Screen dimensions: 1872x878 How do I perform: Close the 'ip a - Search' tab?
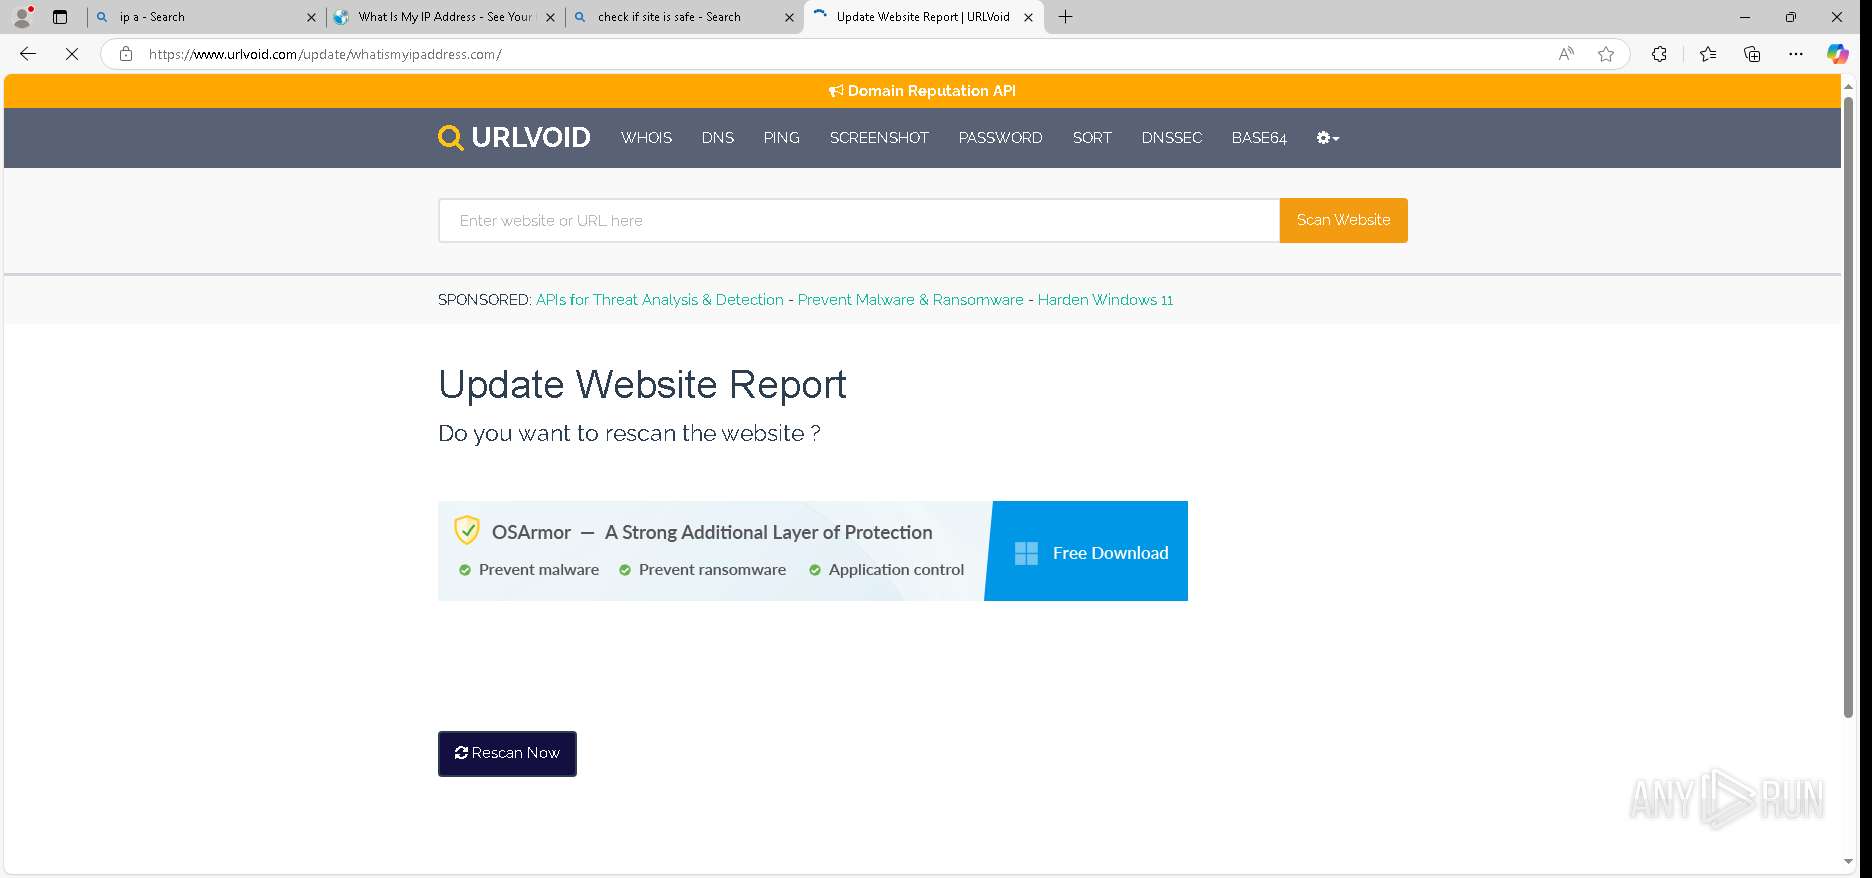(x=311, y=17)
